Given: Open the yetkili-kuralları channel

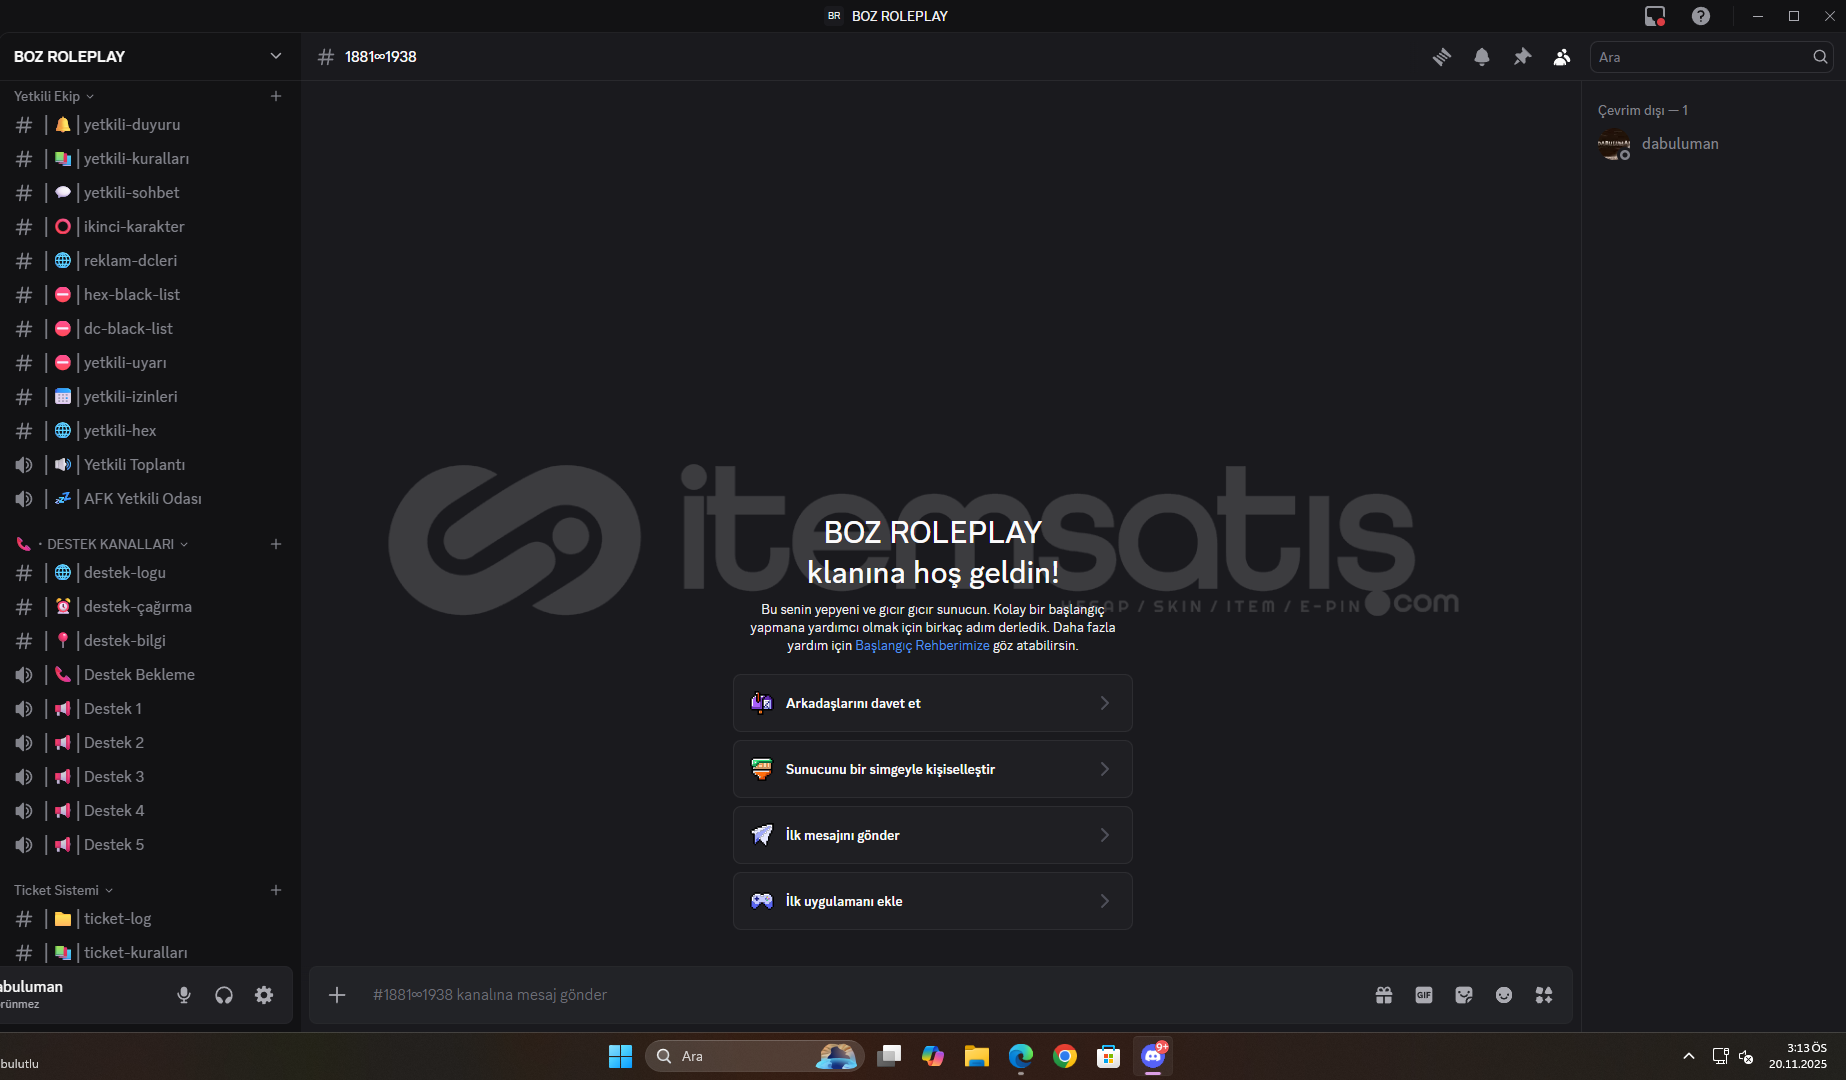Looking at the screenshot, I should 148,159.
